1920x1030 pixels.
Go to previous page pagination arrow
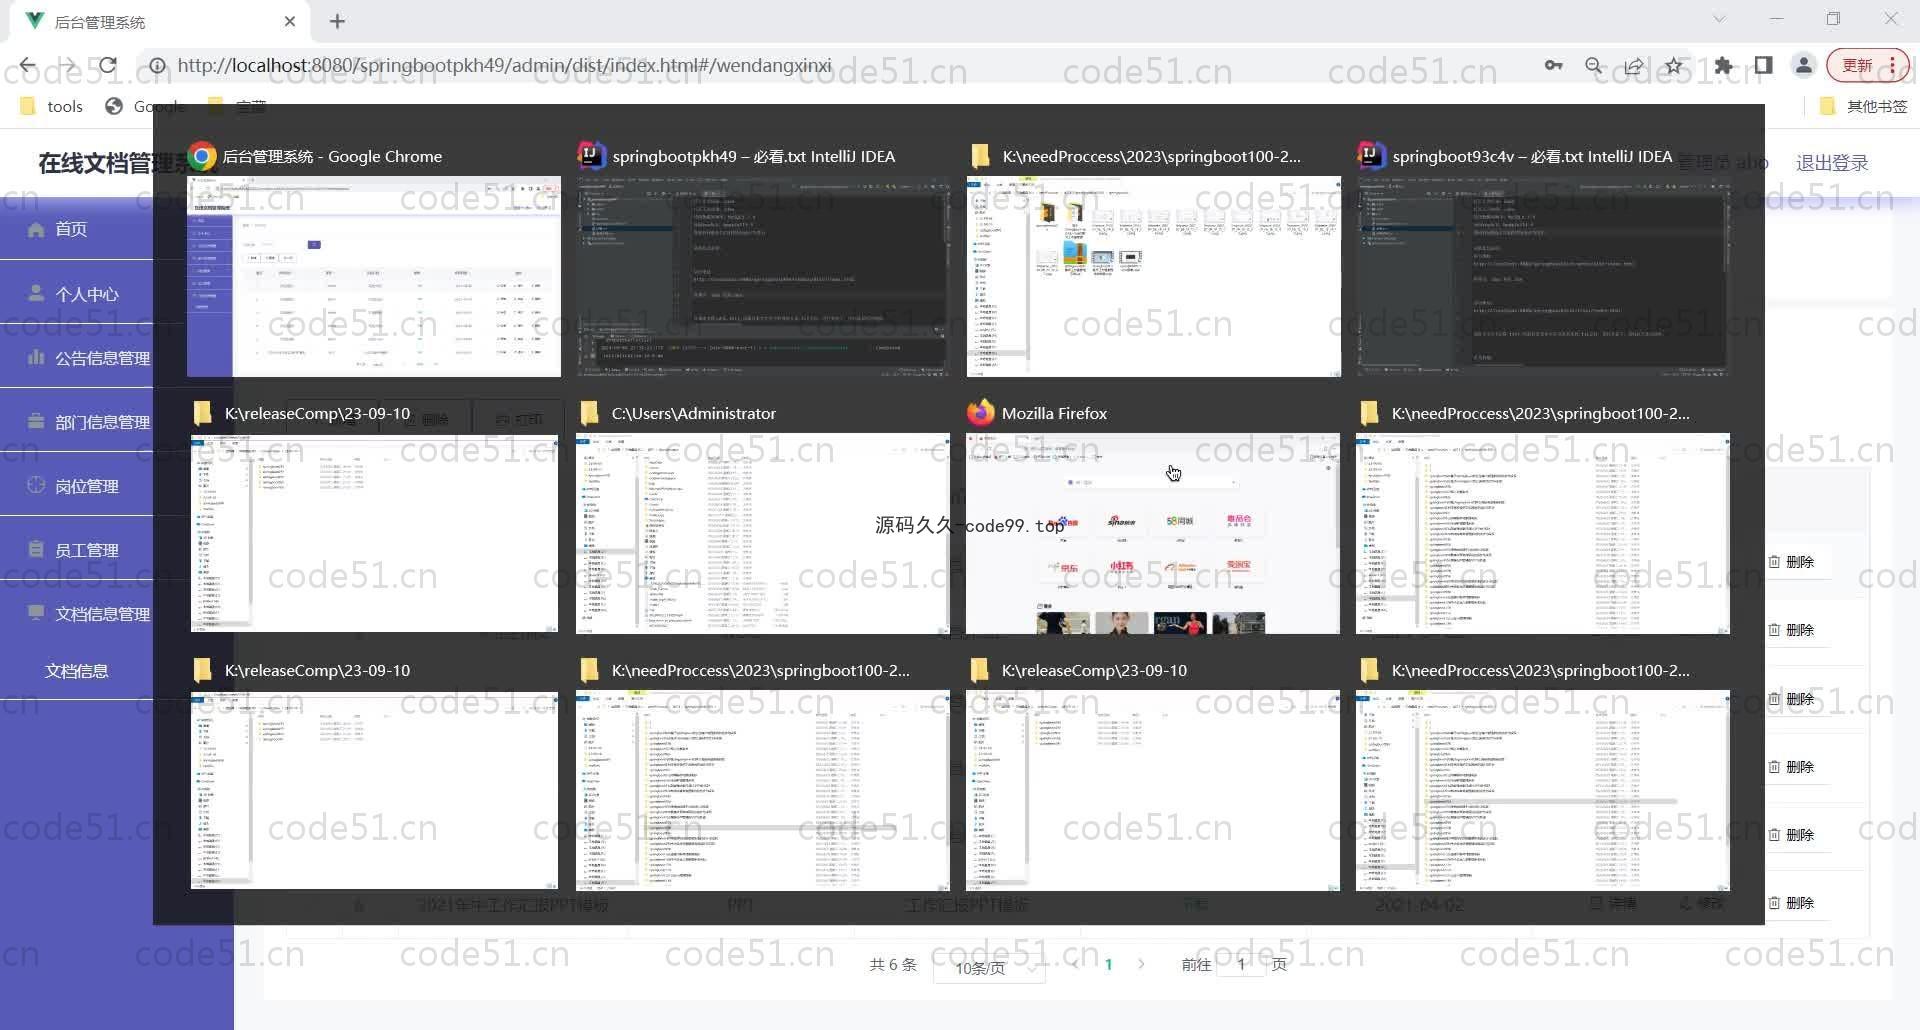[x=1075, y=965]
